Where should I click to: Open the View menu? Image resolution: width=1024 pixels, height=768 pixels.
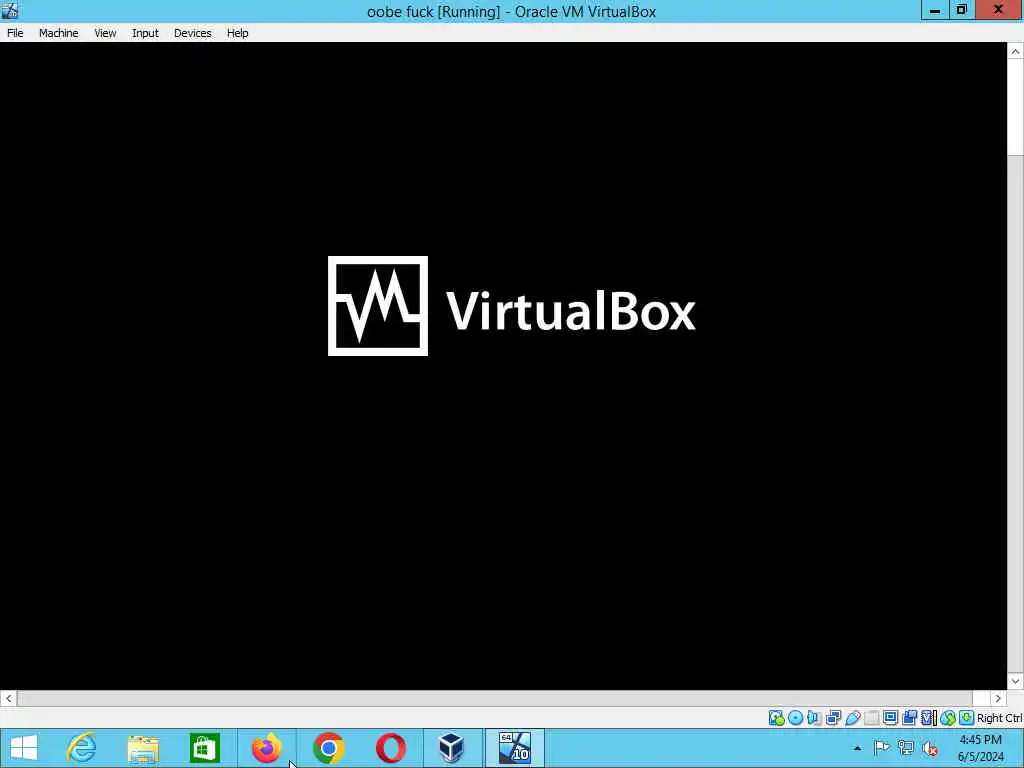104,33
